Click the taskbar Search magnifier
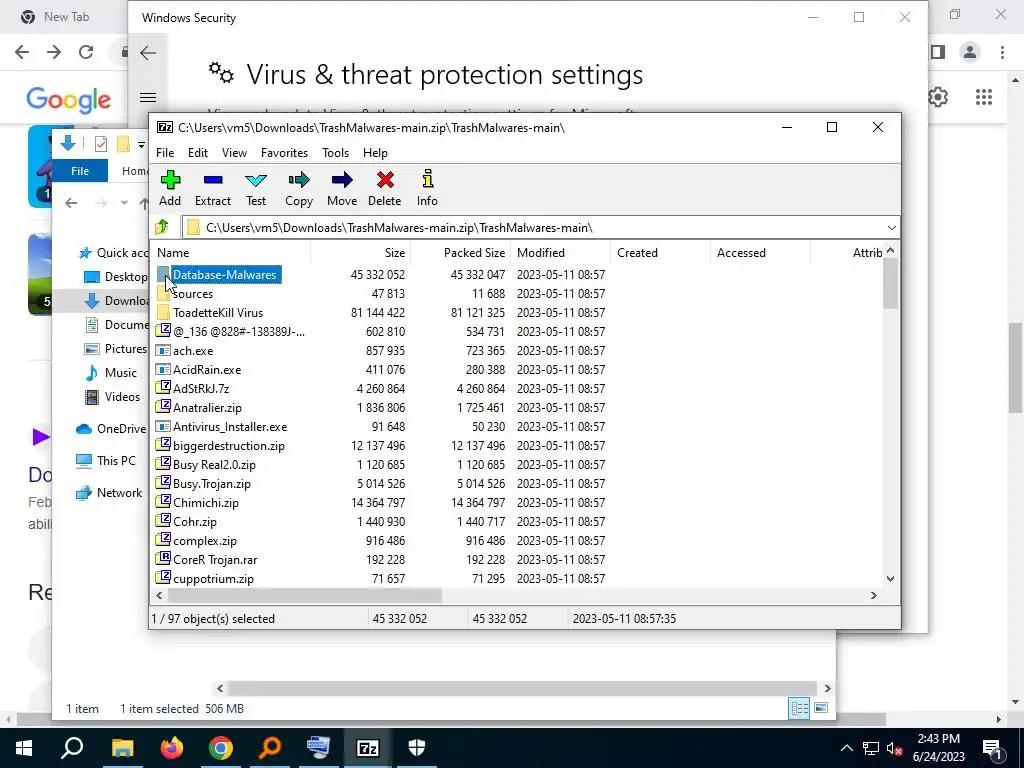 [x=72, y=748]
